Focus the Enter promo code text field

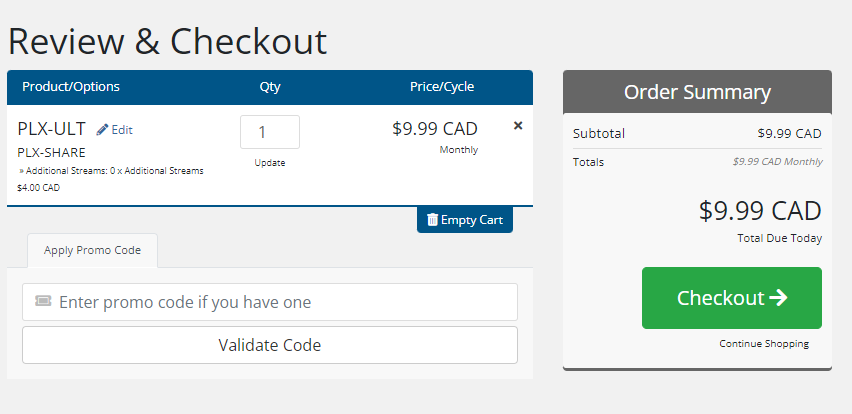(270, 302)
